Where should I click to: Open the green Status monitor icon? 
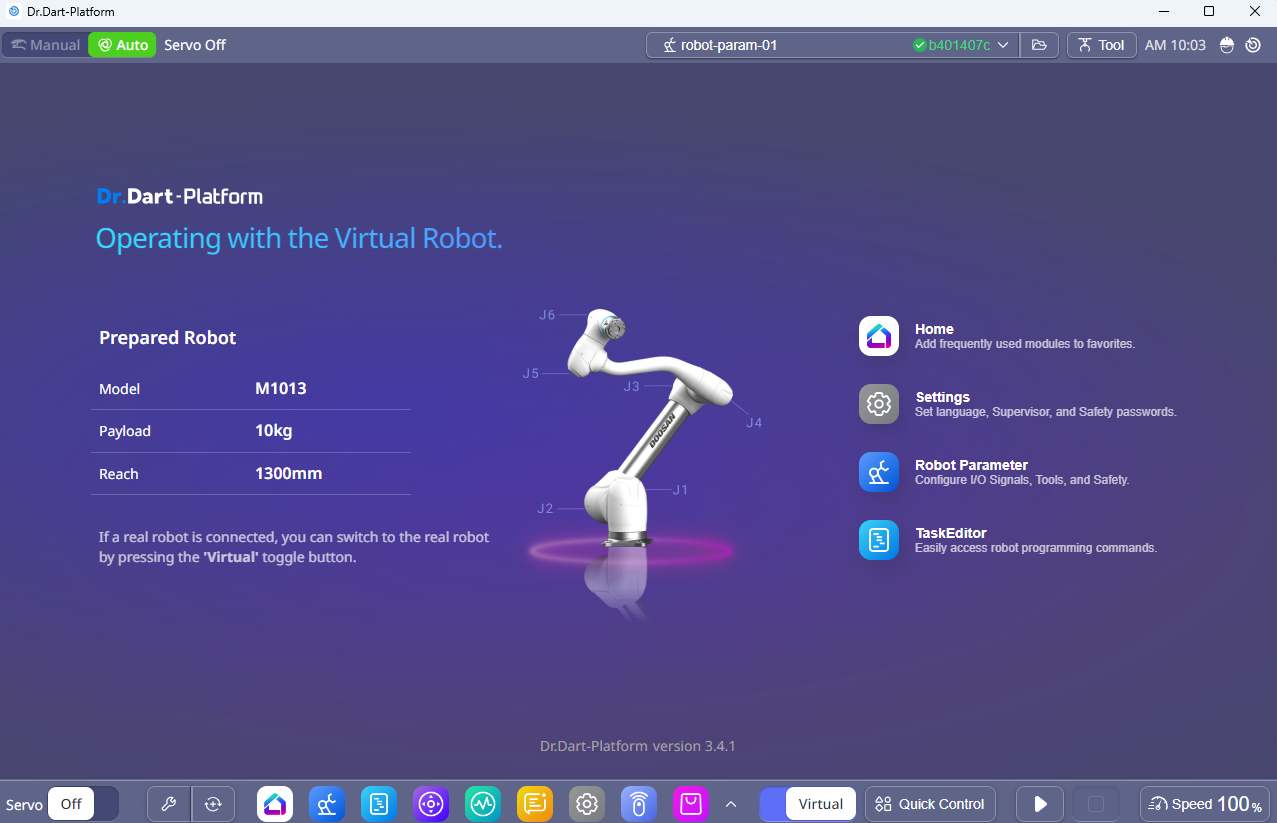pyautogui.click(x=483, y=804)
